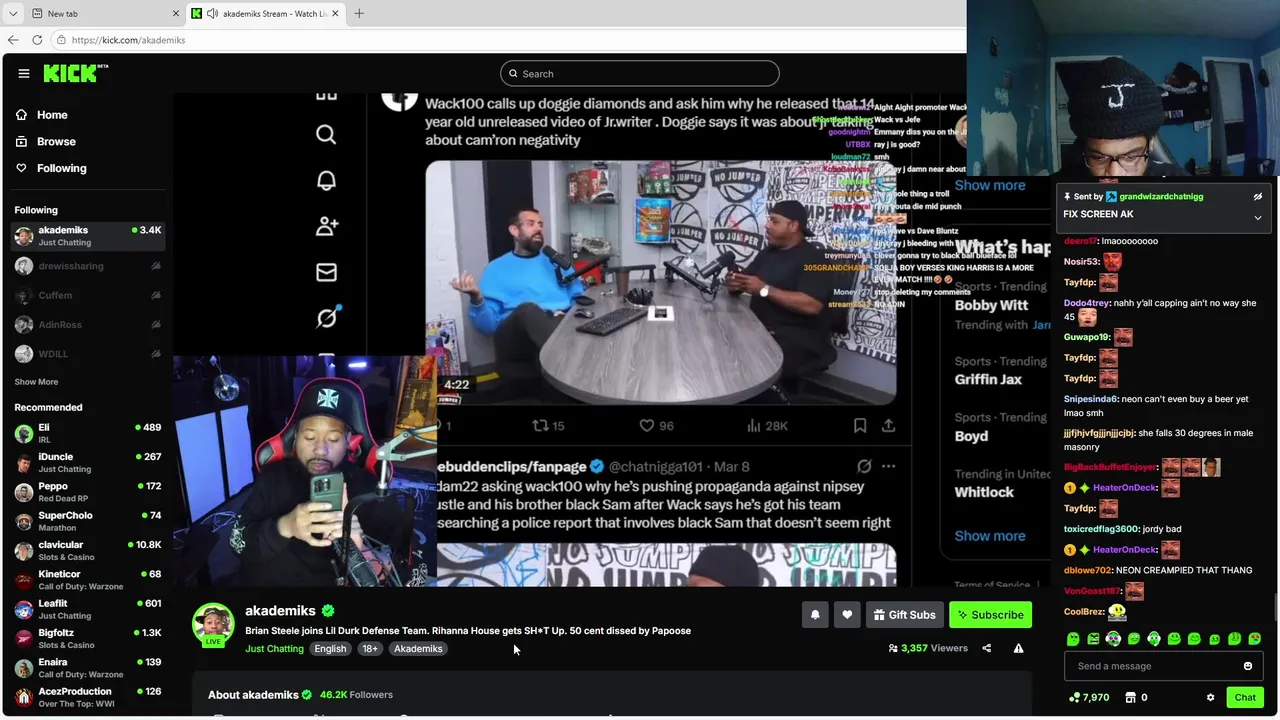Open recommended channel Eli
Image resolution: width=1280 pixels, height=720 pixels.
[x=88, y=433]
